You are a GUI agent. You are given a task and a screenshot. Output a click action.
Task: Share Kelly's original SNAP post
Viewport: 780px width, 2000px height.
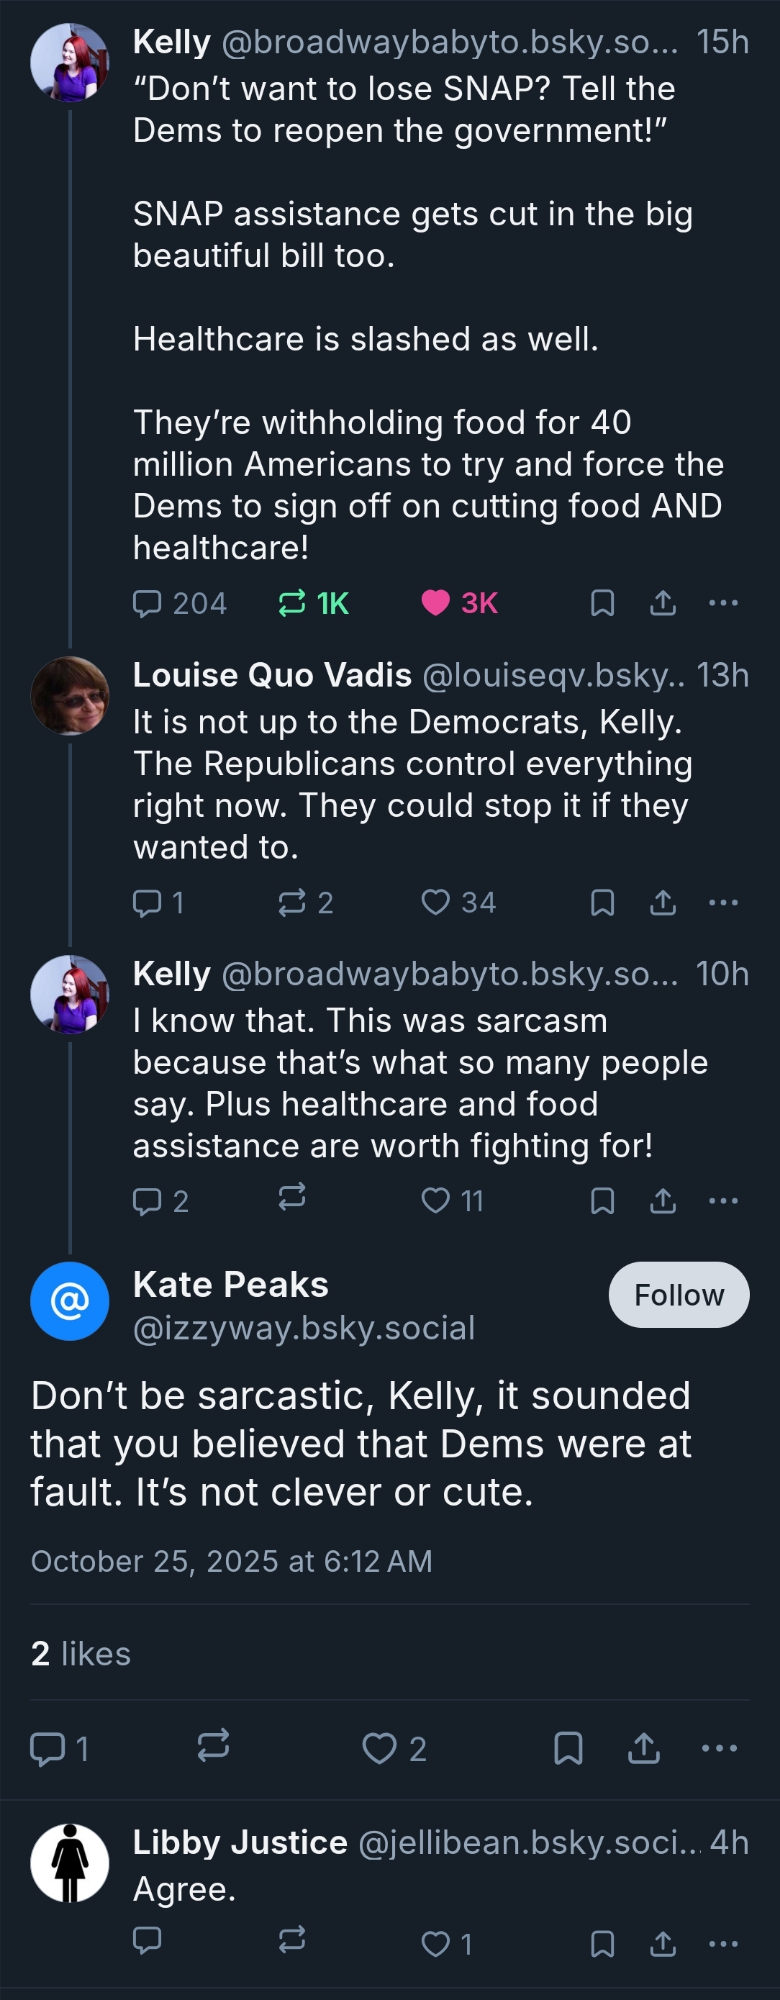pyautogui.click(x=663, y=603)
